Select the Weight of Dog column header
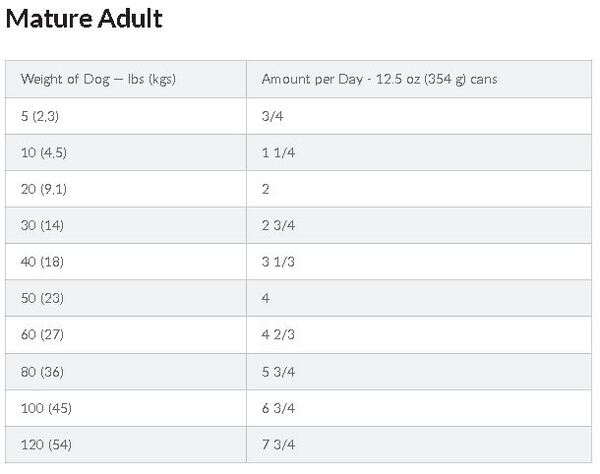600x474 pixels. coord(126,79)
